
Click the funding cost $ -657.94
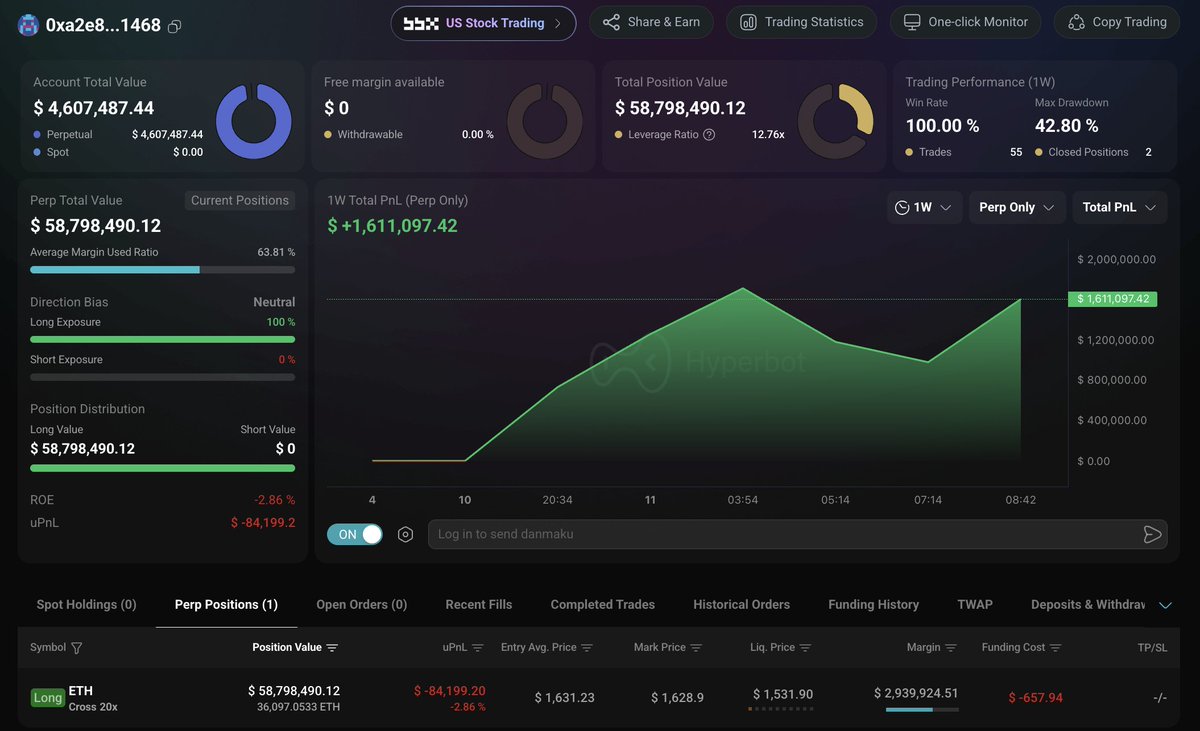[x=1035, y=697]
